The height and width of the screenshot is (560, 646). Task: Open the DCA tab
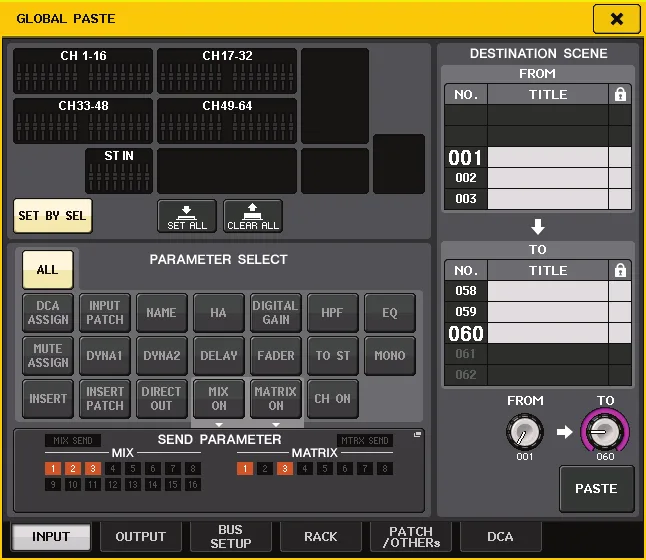[x=500, y=537]
